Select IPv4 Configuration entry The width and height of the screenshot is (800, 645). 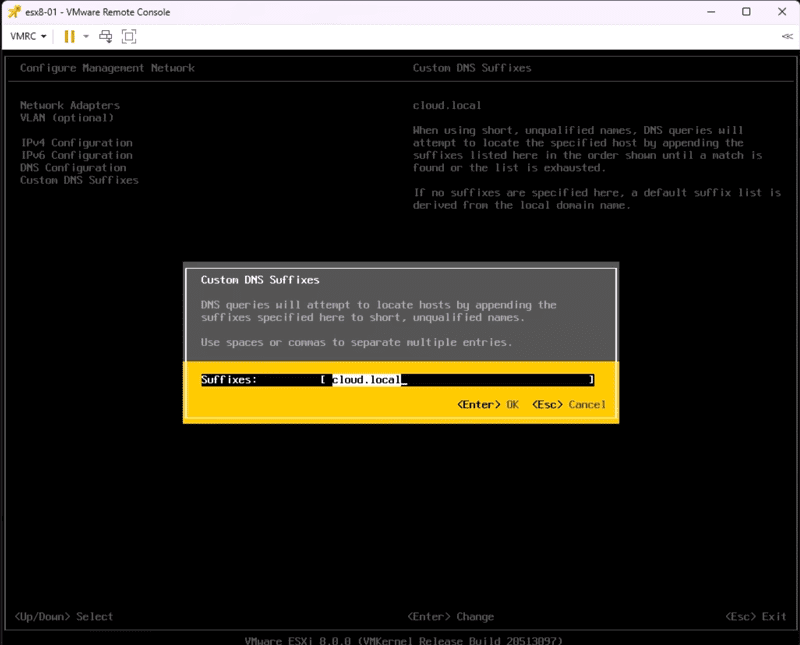click(77, 143)
